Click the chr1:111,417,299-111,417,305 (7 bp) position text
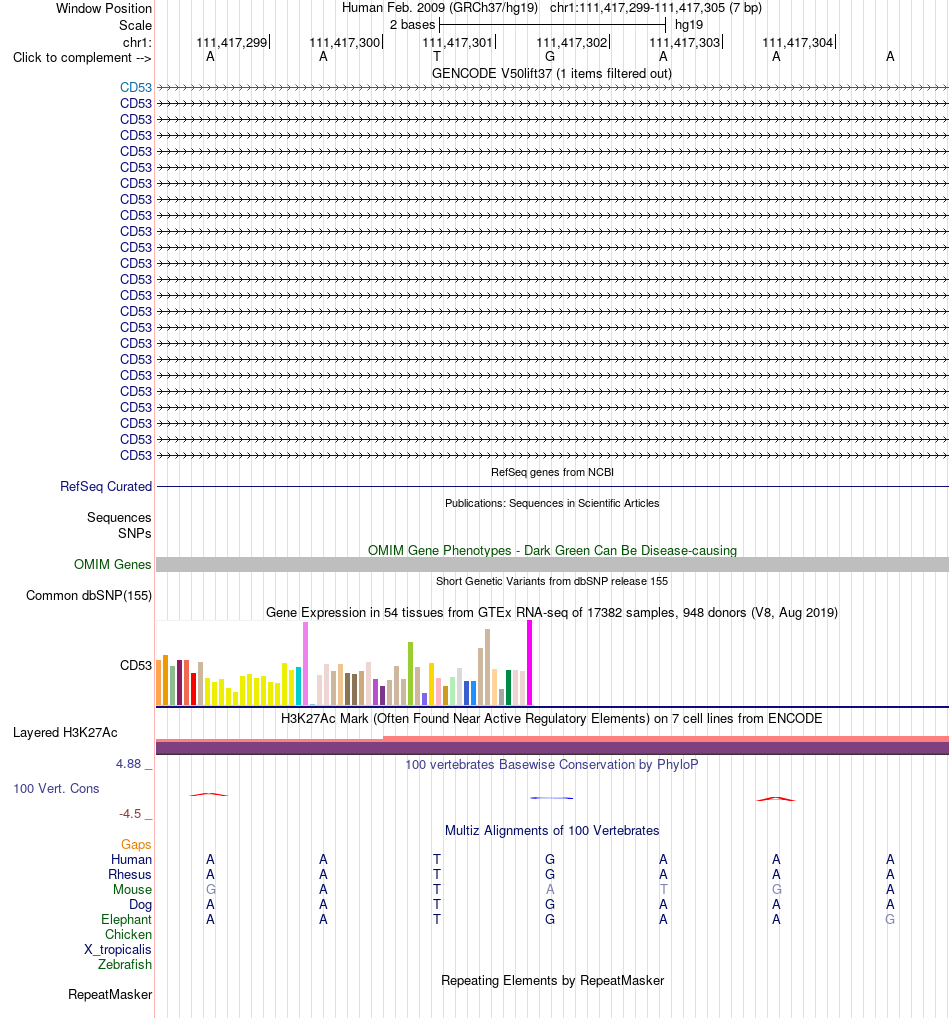This screenshot has height=1018, width=950. 656,8
